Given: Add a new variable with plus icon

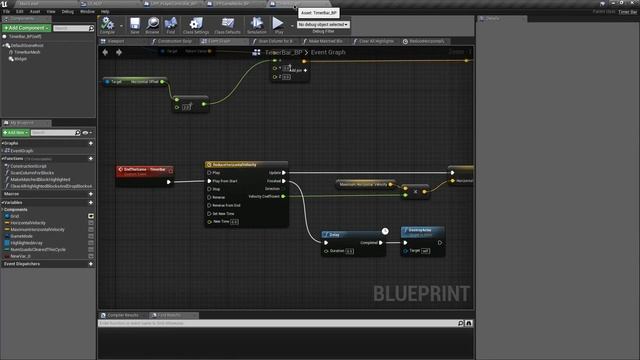Looking at the screenshot, I should click(x=91, y=202).
